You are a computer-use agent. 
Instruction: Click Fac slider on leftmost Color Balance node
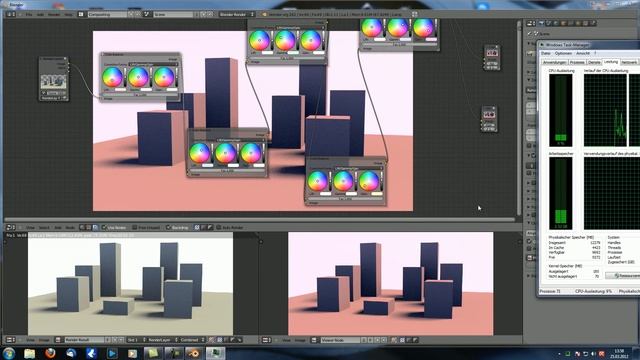[140, 95]
